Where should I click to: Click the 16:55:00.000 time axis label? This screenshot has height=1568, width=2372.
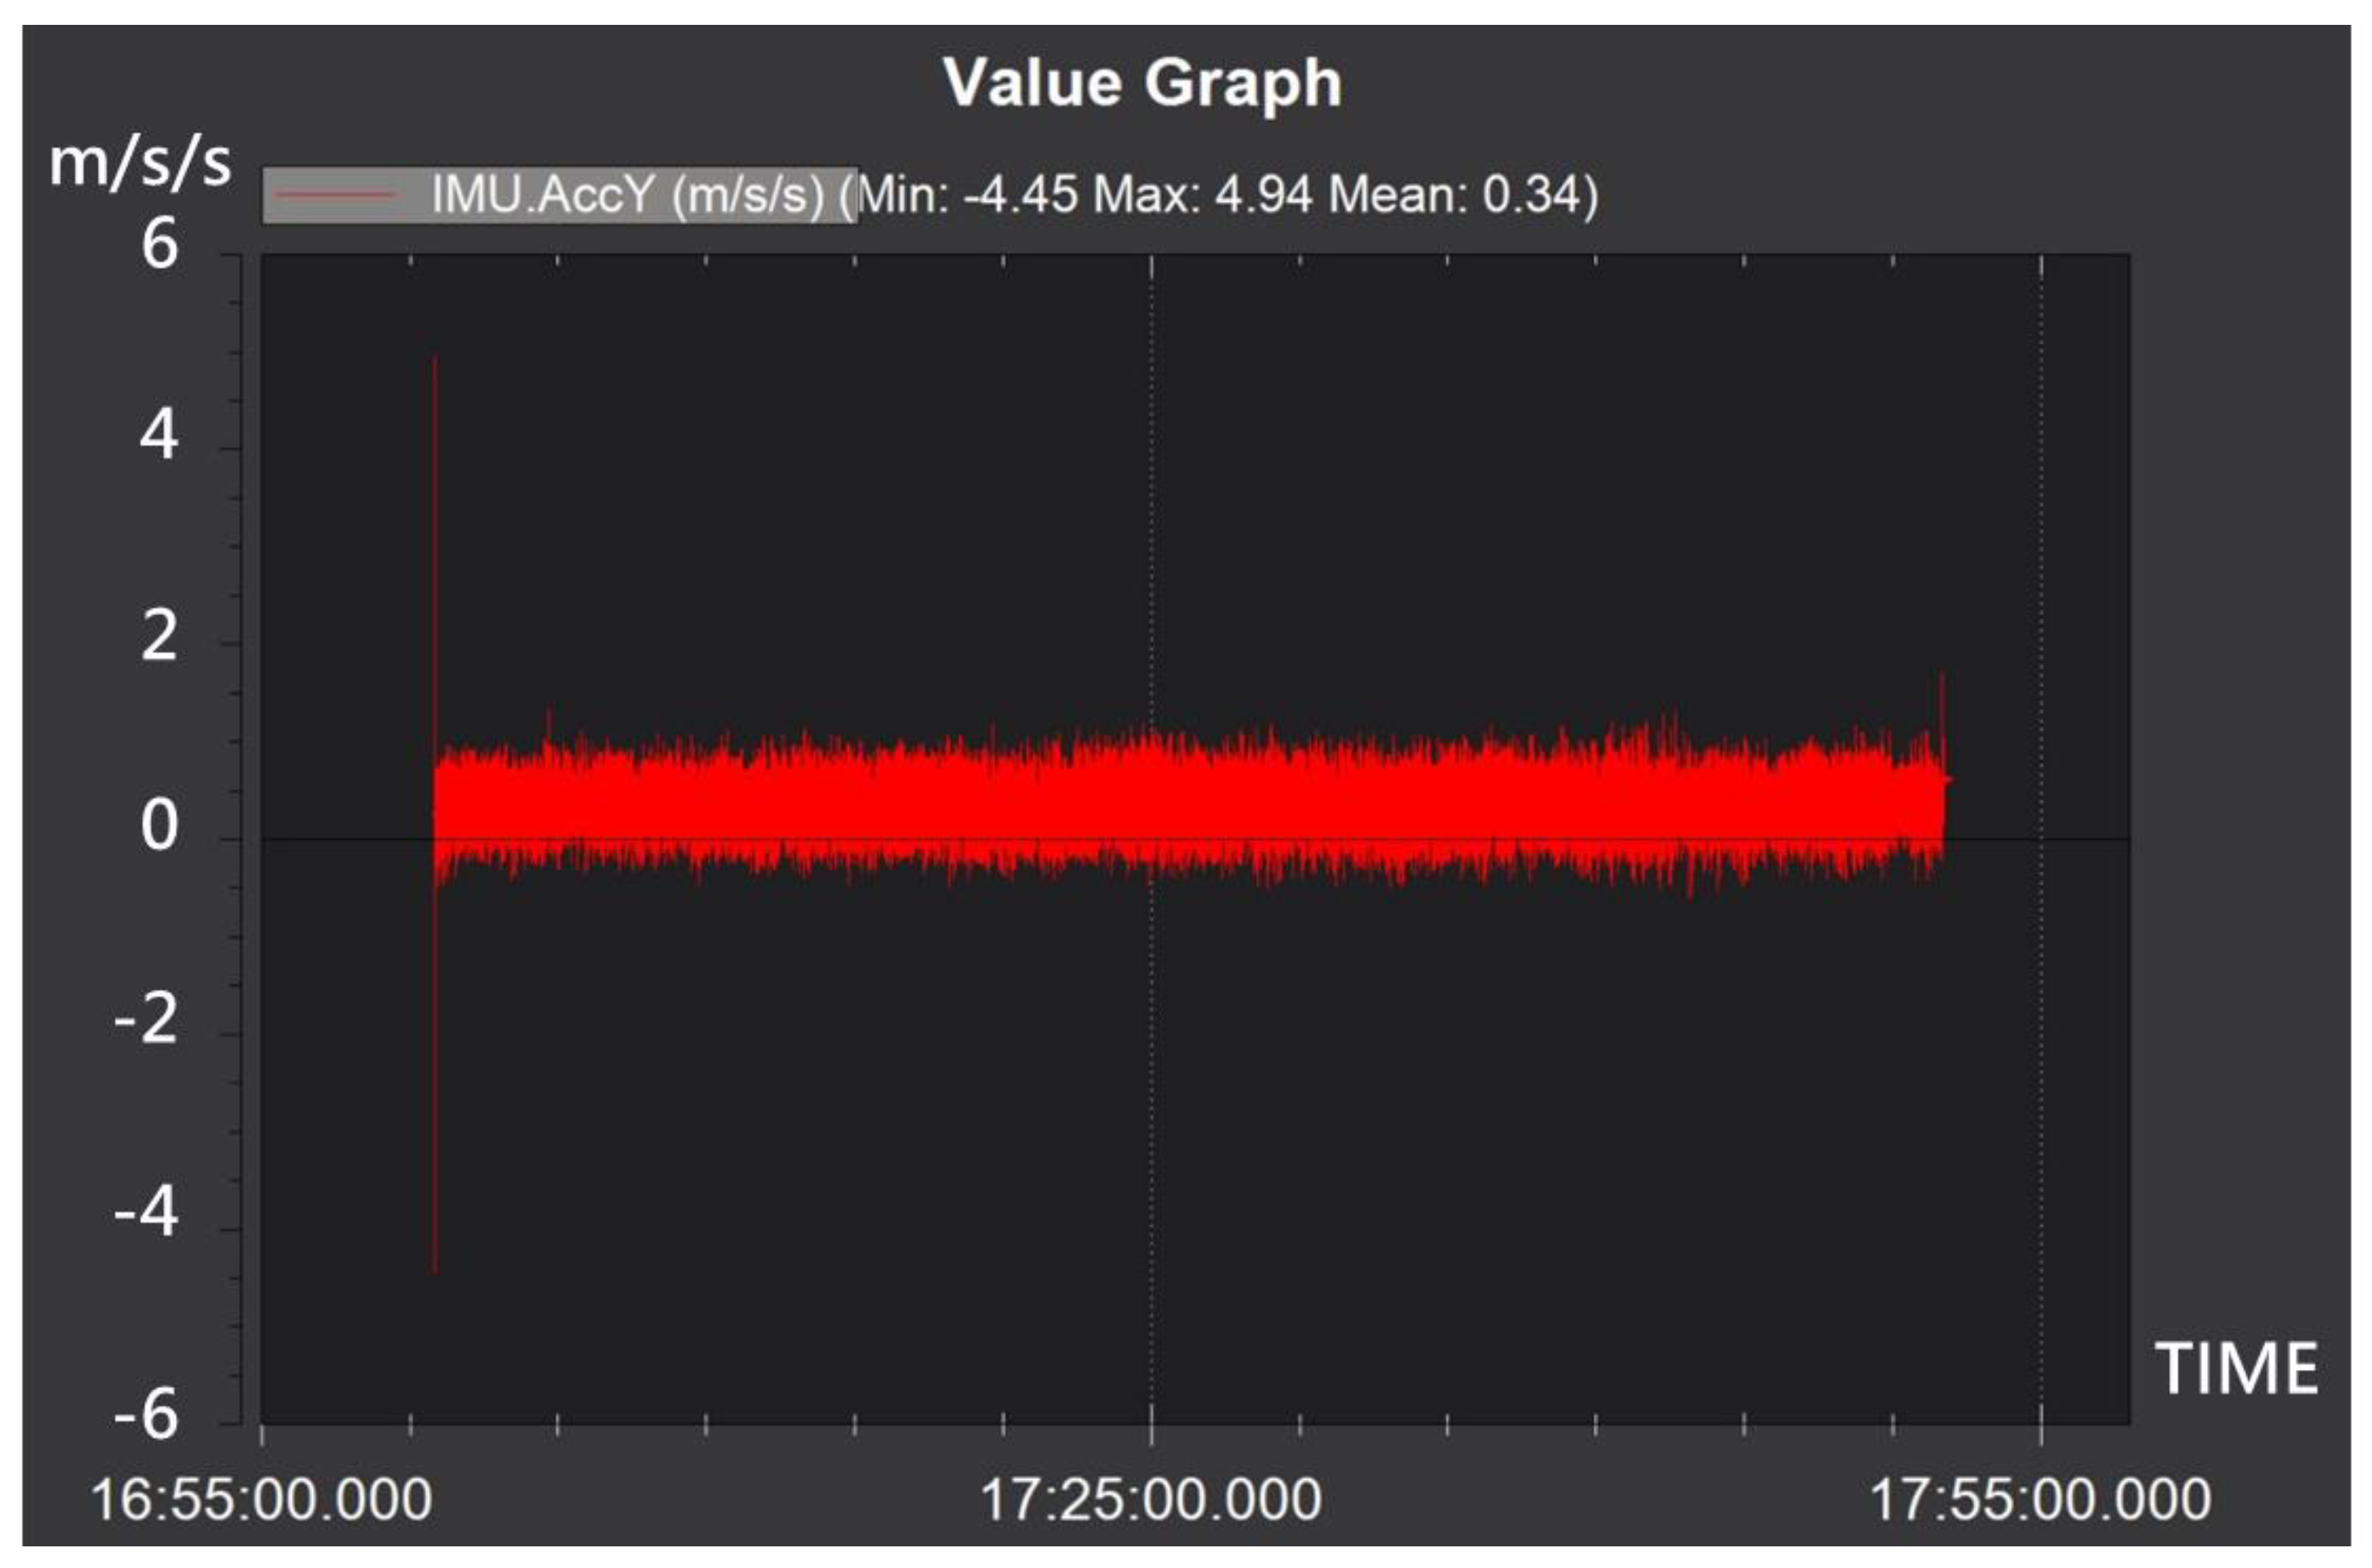point(261,1500)
